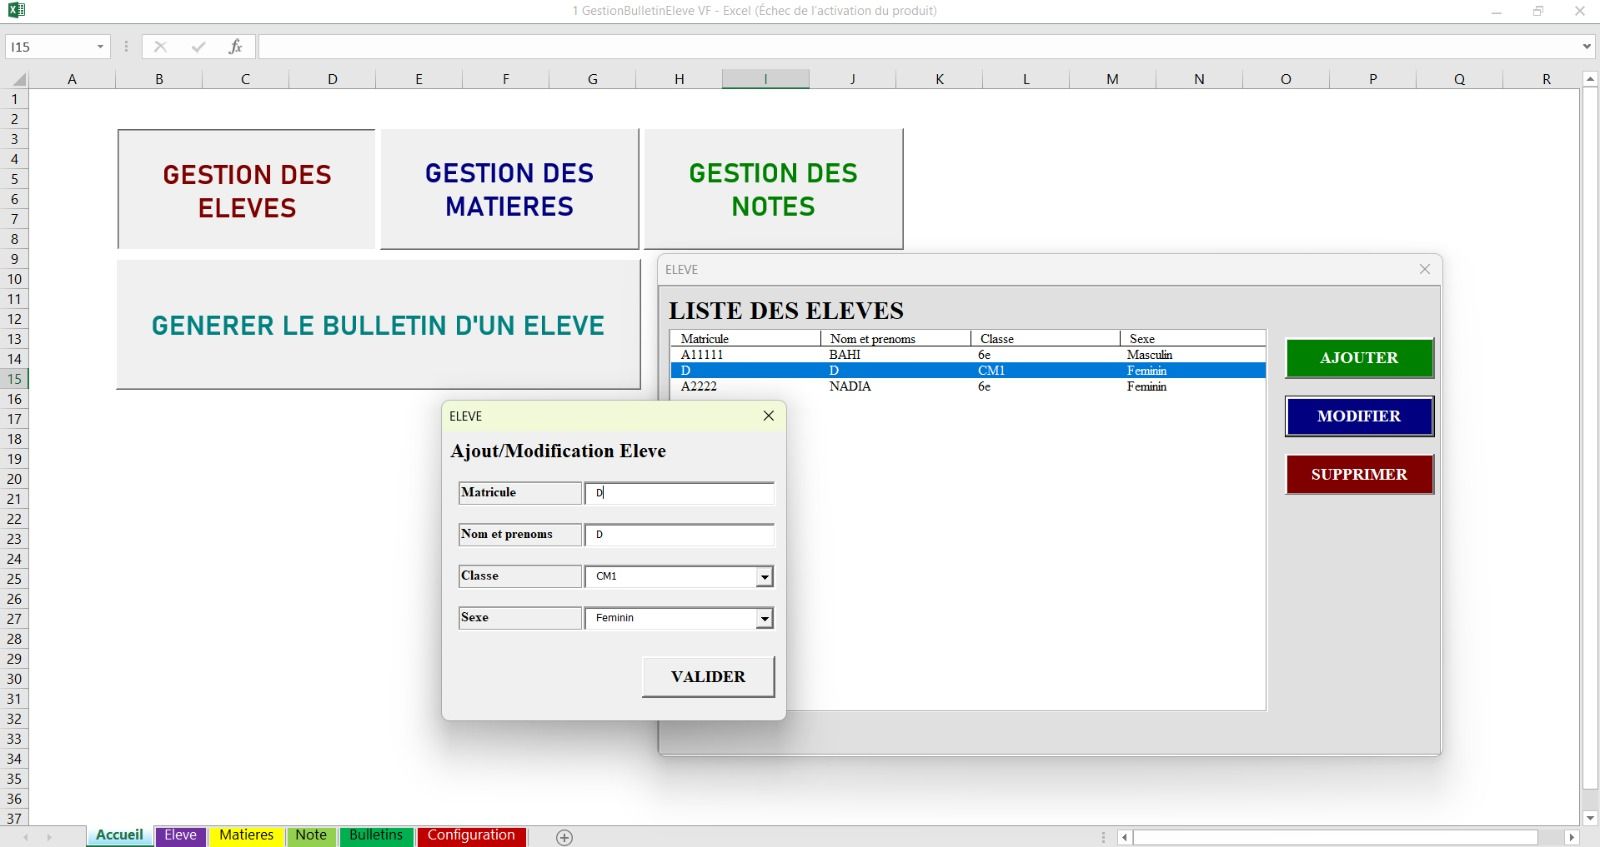
Task: Click the next sheet navigation arrow
Action: click(x=48, y=837)
